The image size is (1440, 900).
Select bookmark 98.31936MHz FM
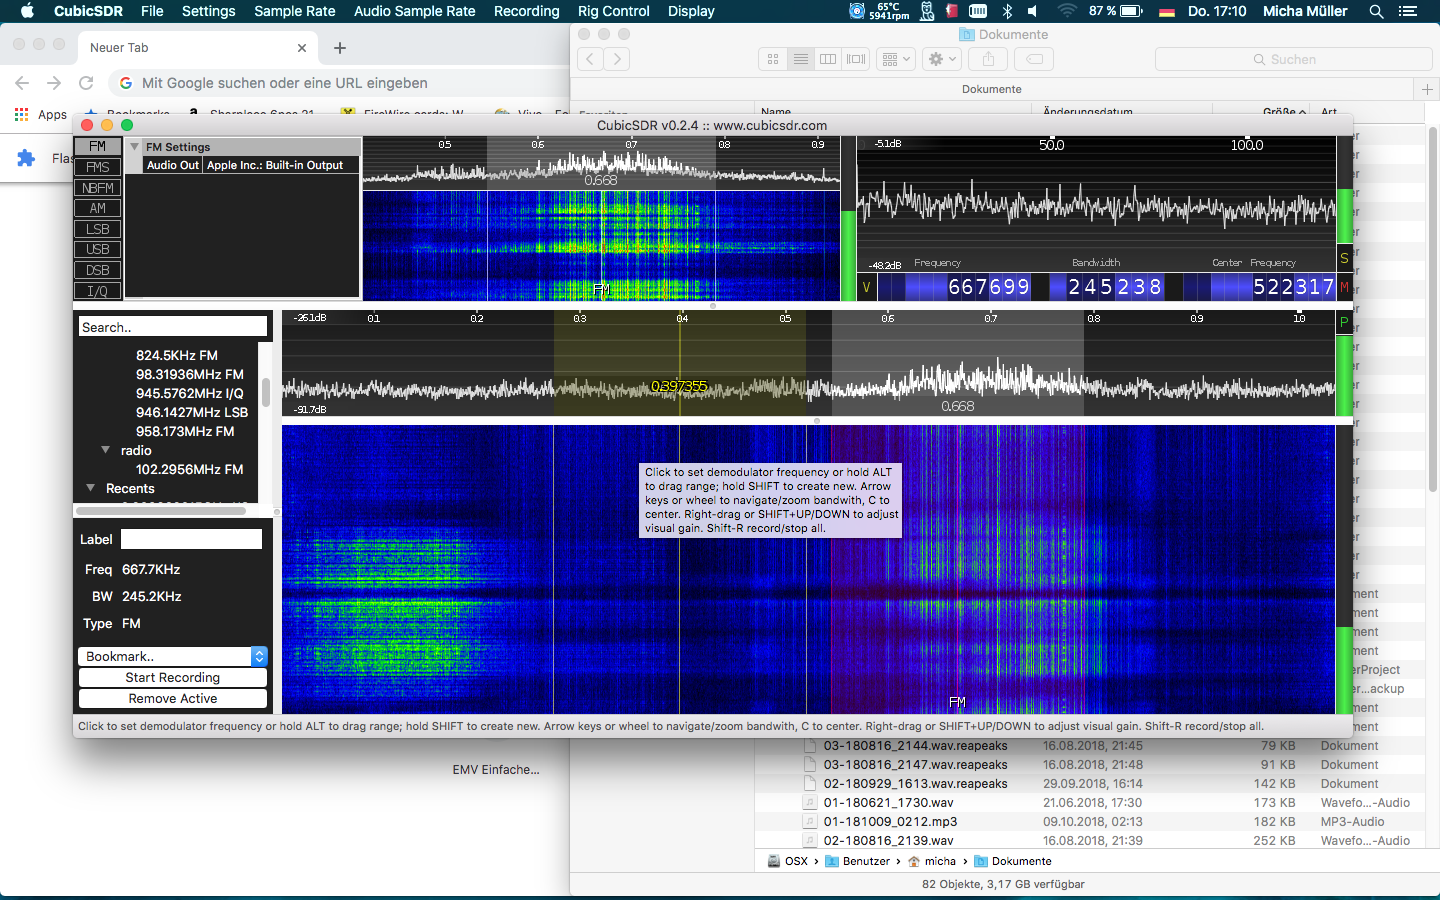190,374
